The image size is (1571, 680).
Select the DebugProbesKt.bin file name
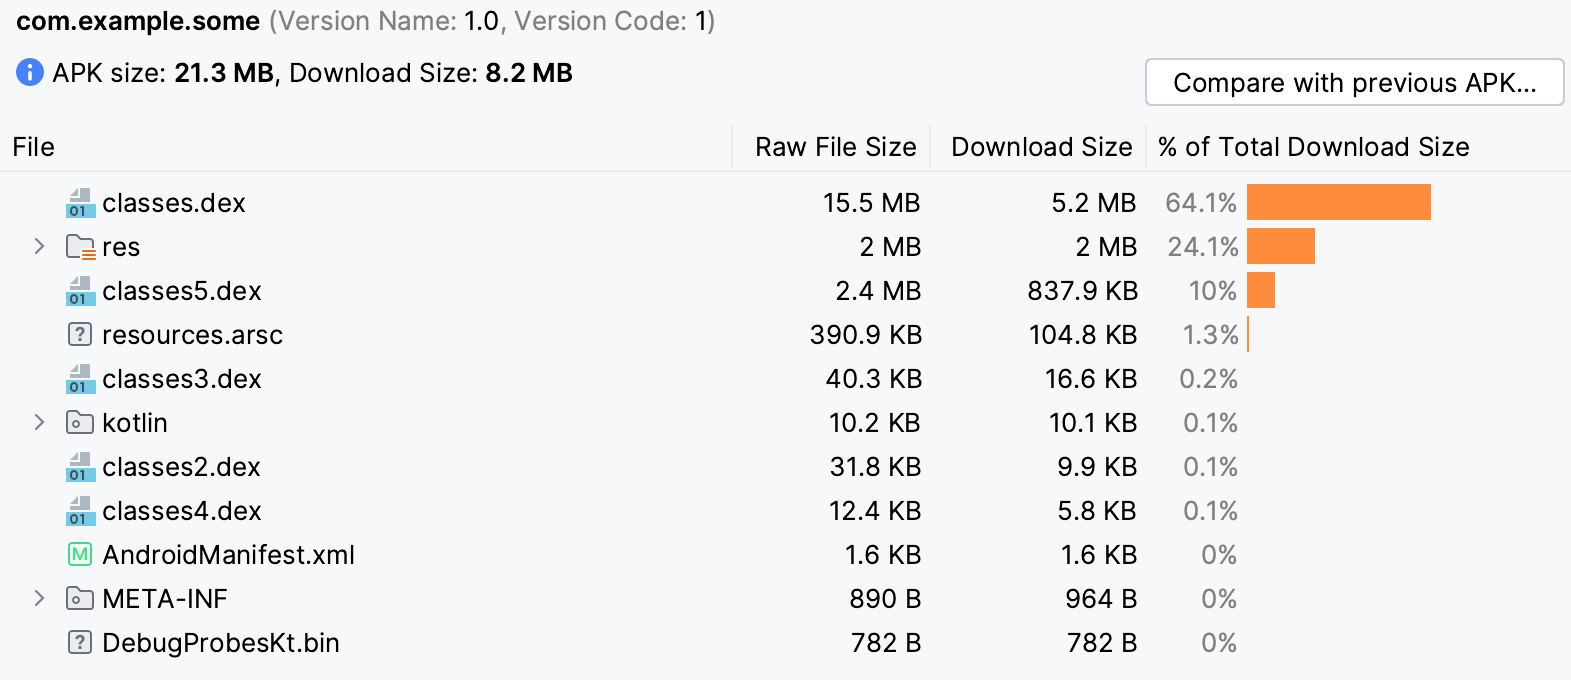pyautogui.click(x=221, y=643)
